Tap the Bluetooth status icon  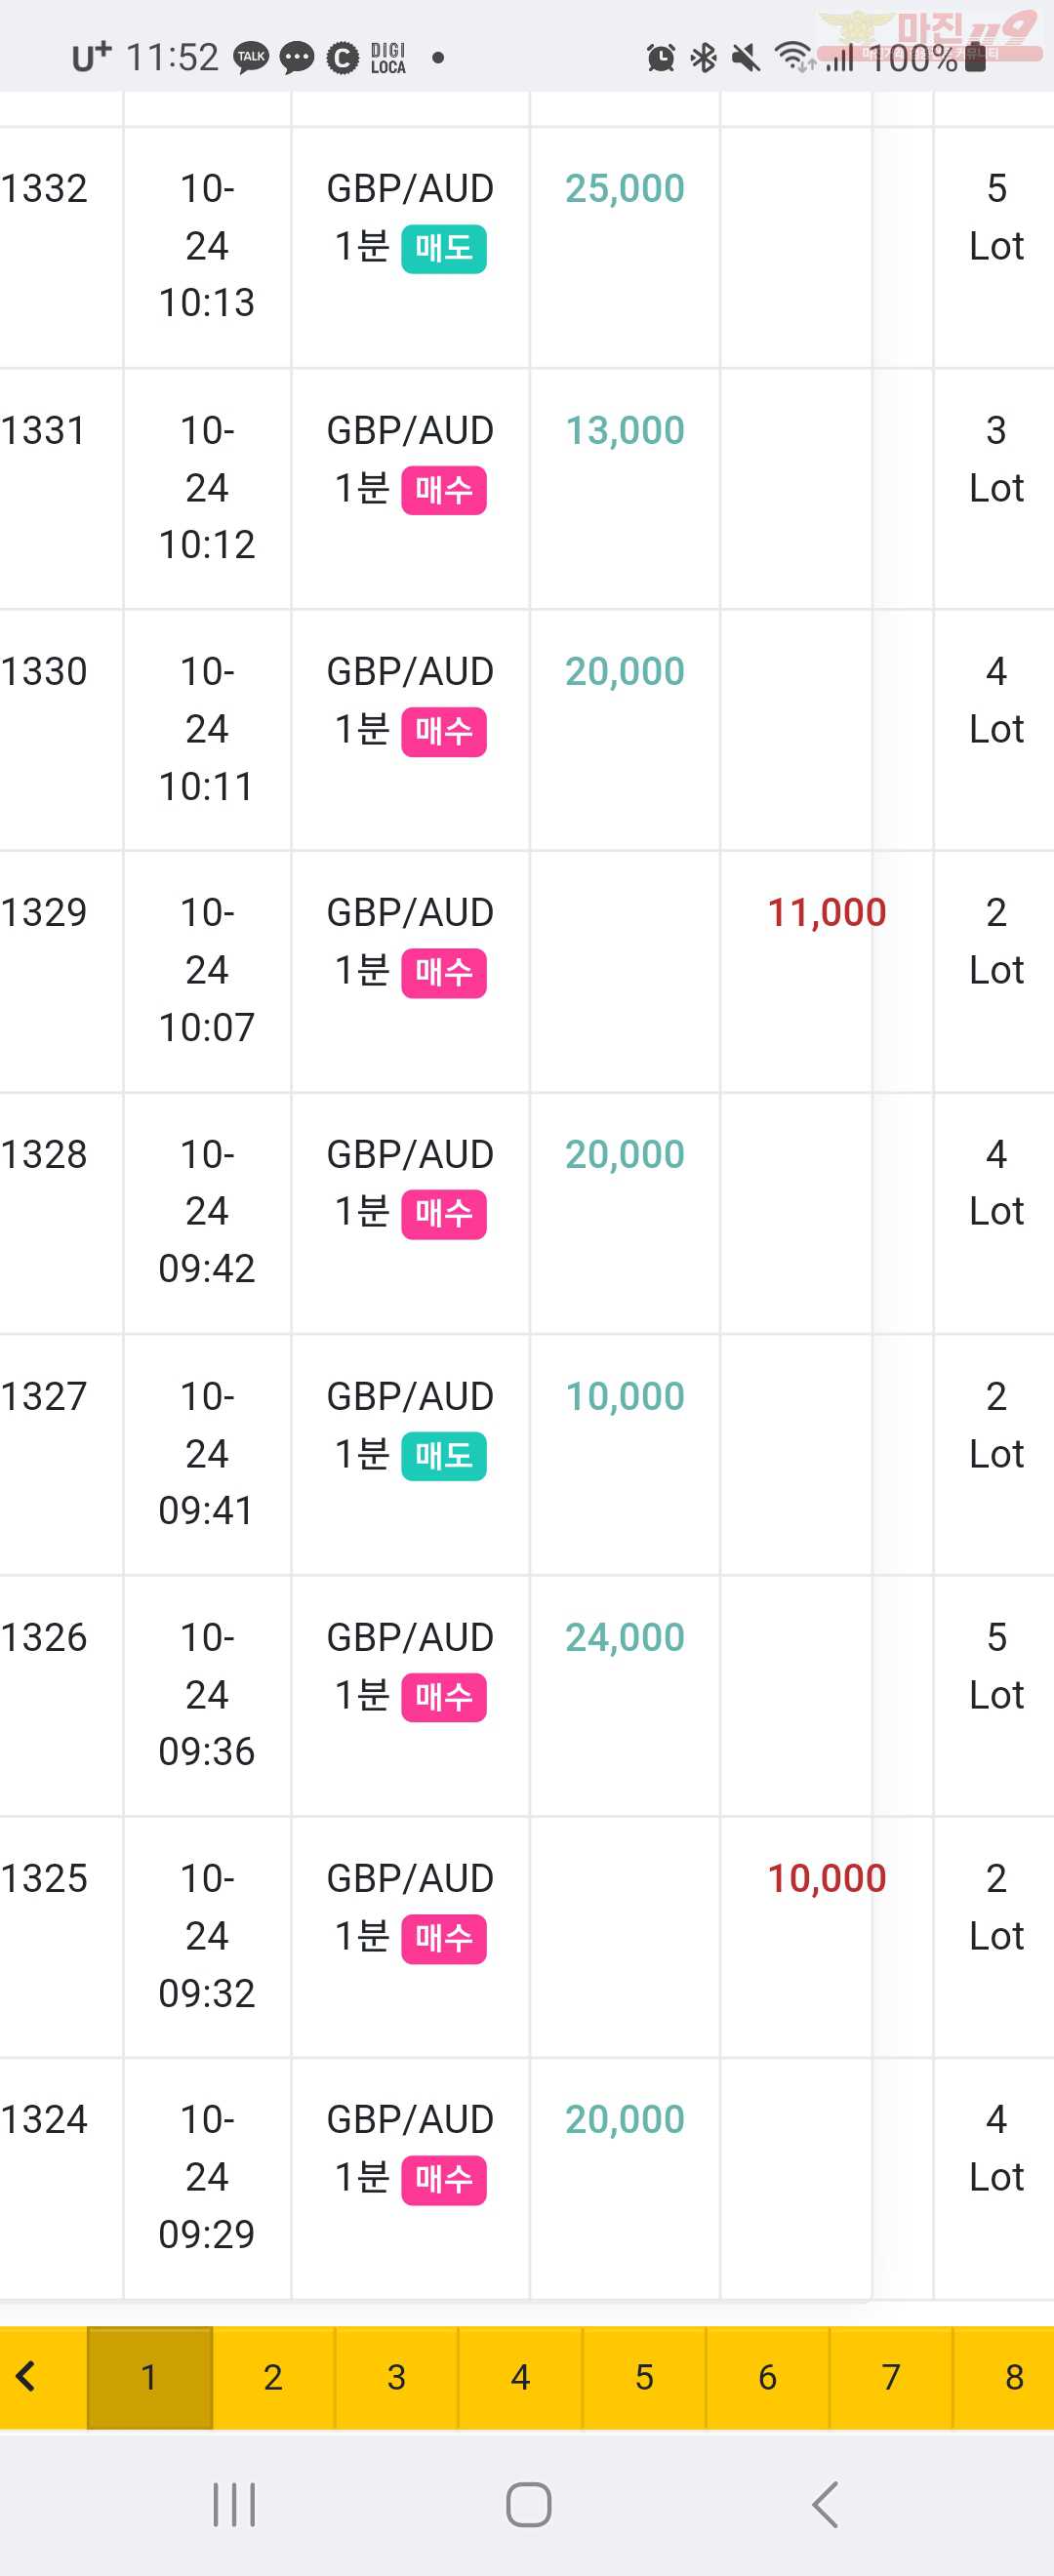(x=704, y=57)
